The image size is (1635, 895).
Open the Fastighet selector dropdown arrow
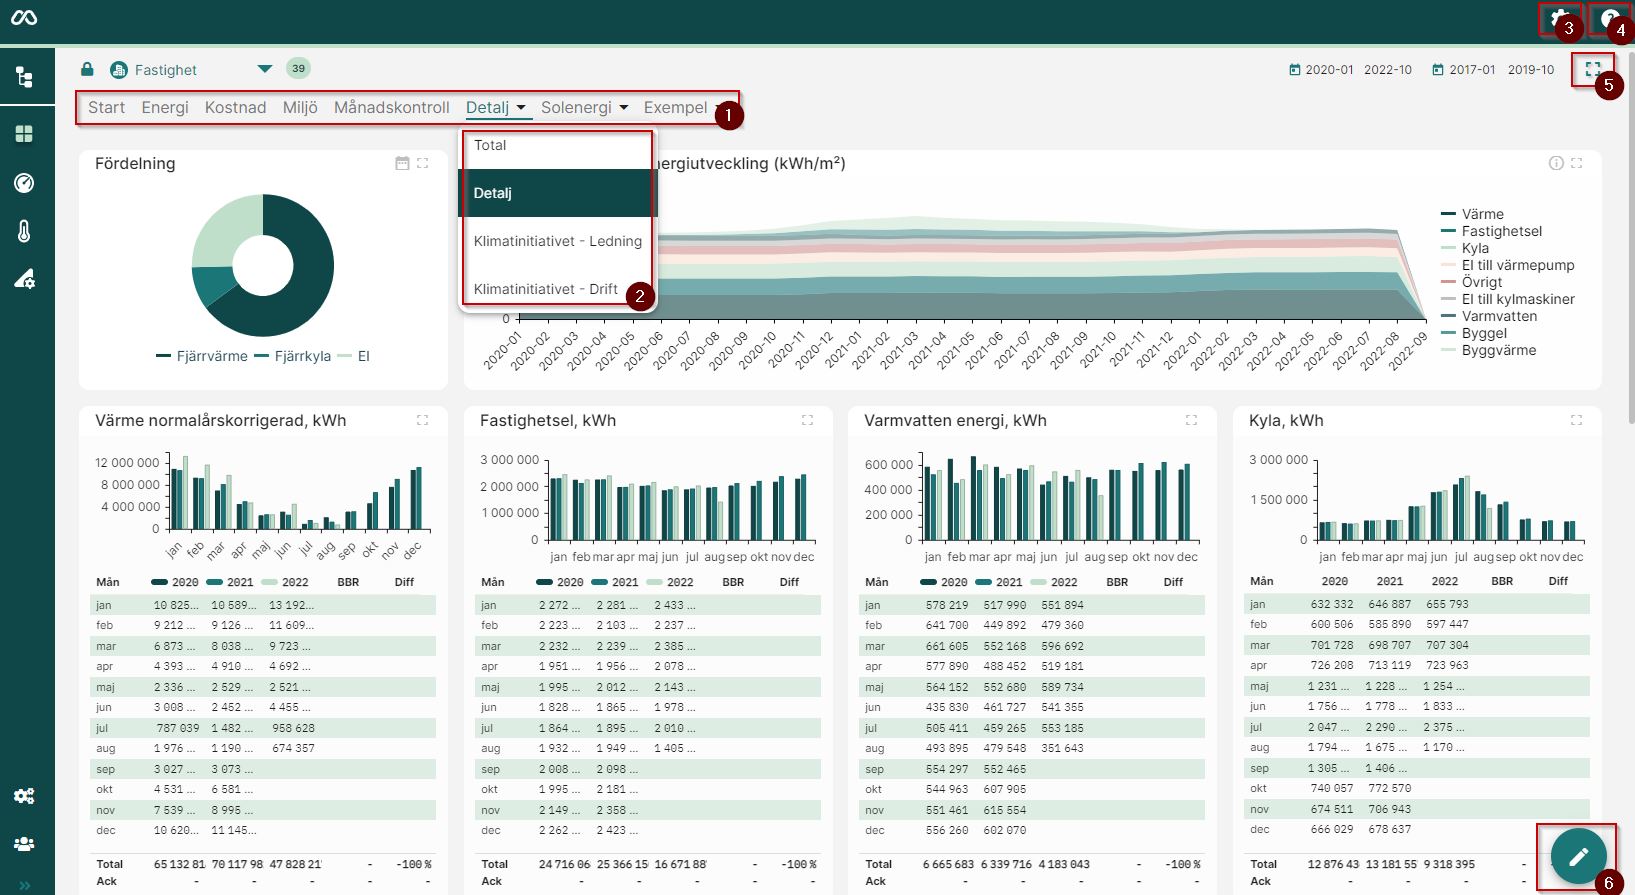click(x=264, y=69)
